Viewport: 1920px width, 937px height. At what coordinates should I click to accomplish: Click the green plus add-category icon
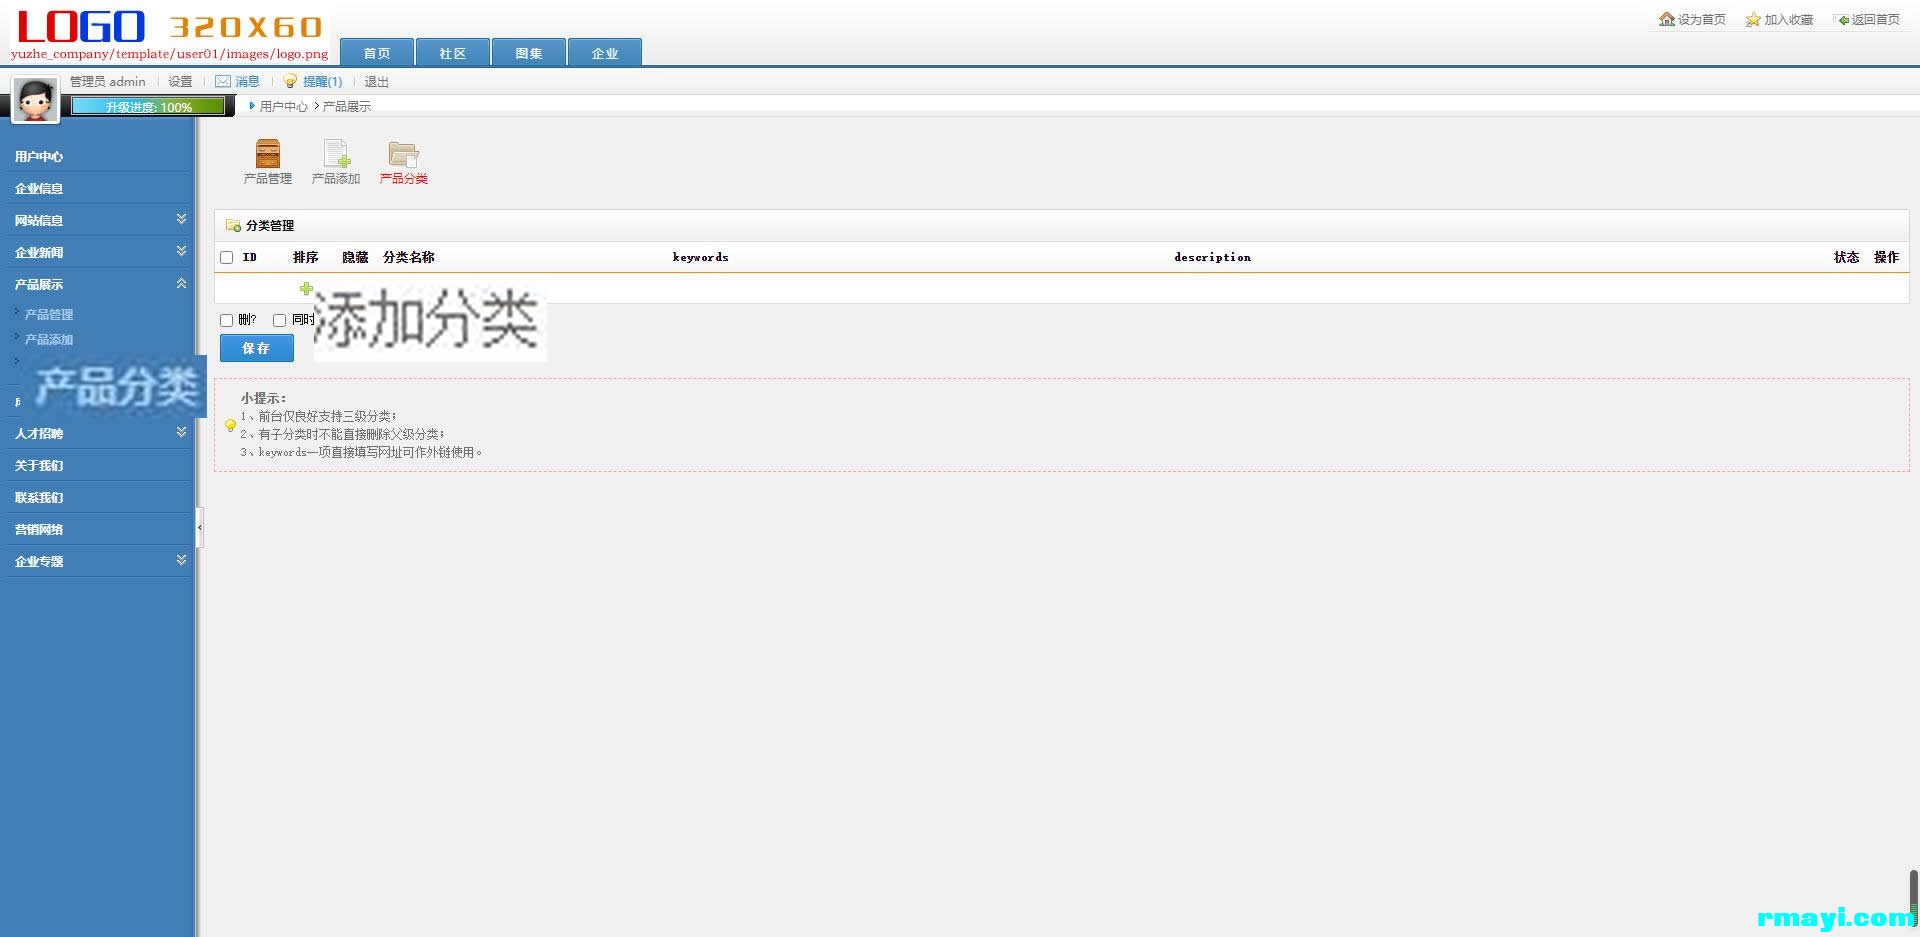tap(306, 288)
